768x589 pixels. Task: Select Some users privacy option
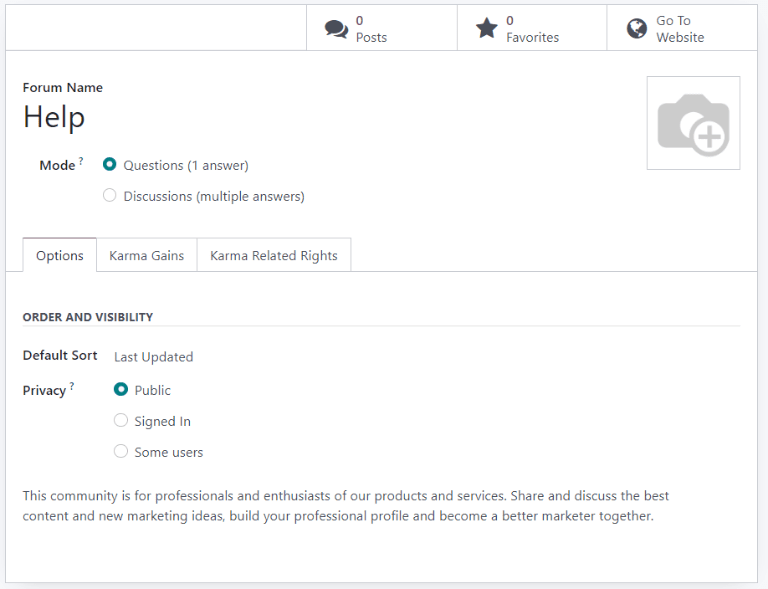(120, 451)
